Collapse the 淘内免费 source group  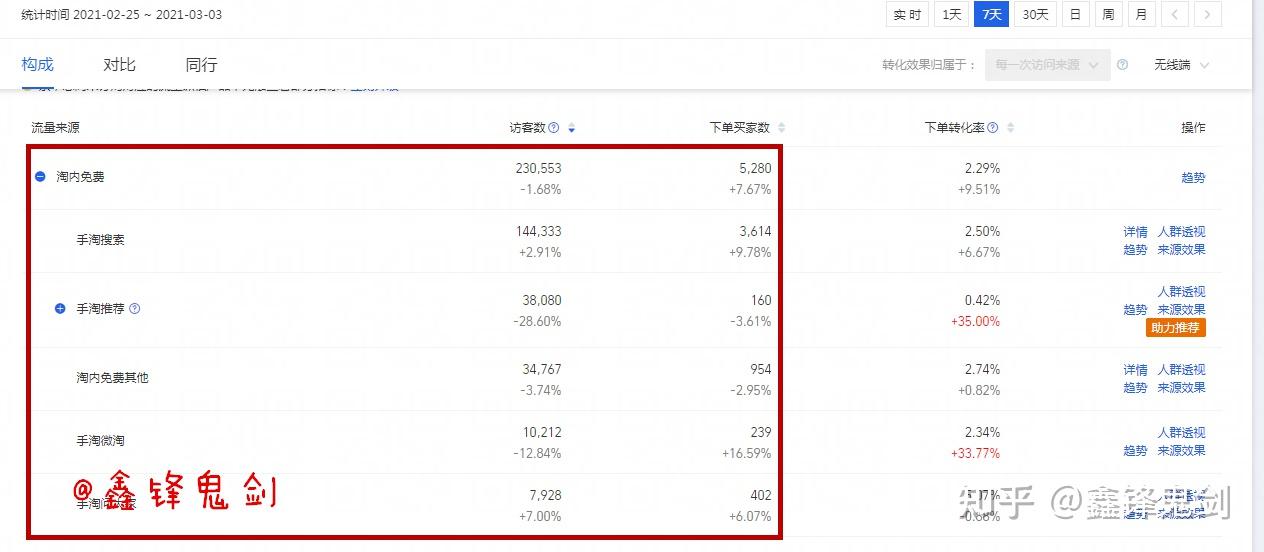(40, 177)
